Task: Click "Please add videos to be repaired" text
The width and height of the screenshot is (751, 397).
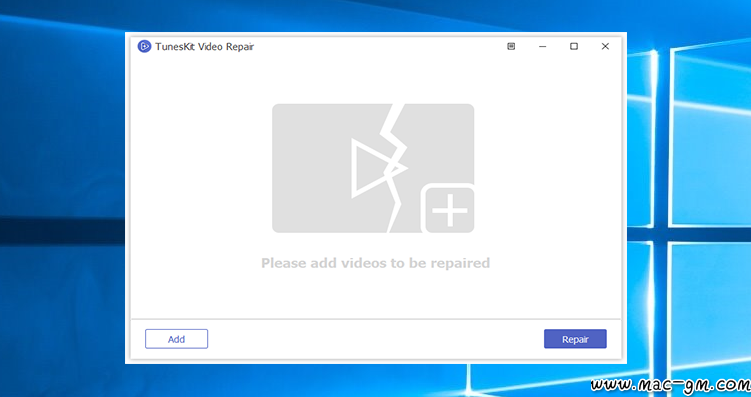Action: coord(376,263)
